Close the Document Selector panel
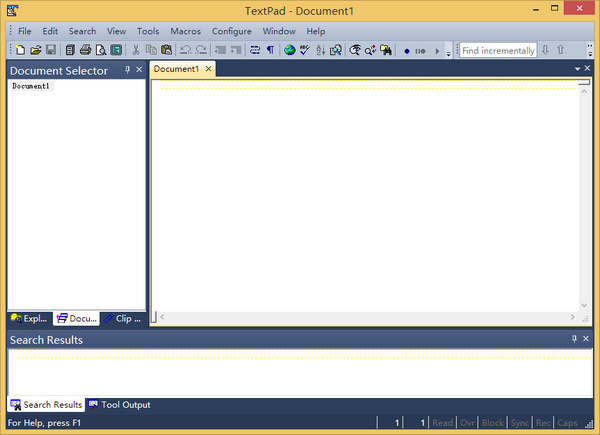 tap(139, 70)
